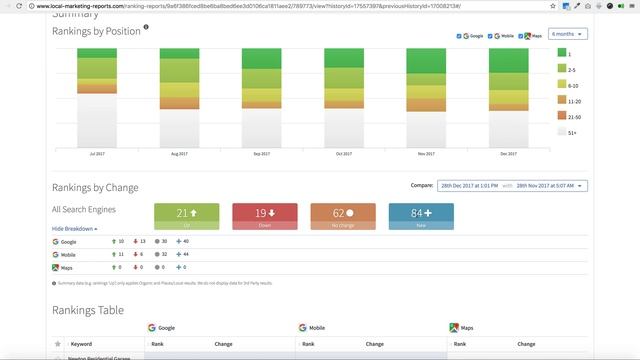Collapse the breakdown with Hide Breakdown

74,229
